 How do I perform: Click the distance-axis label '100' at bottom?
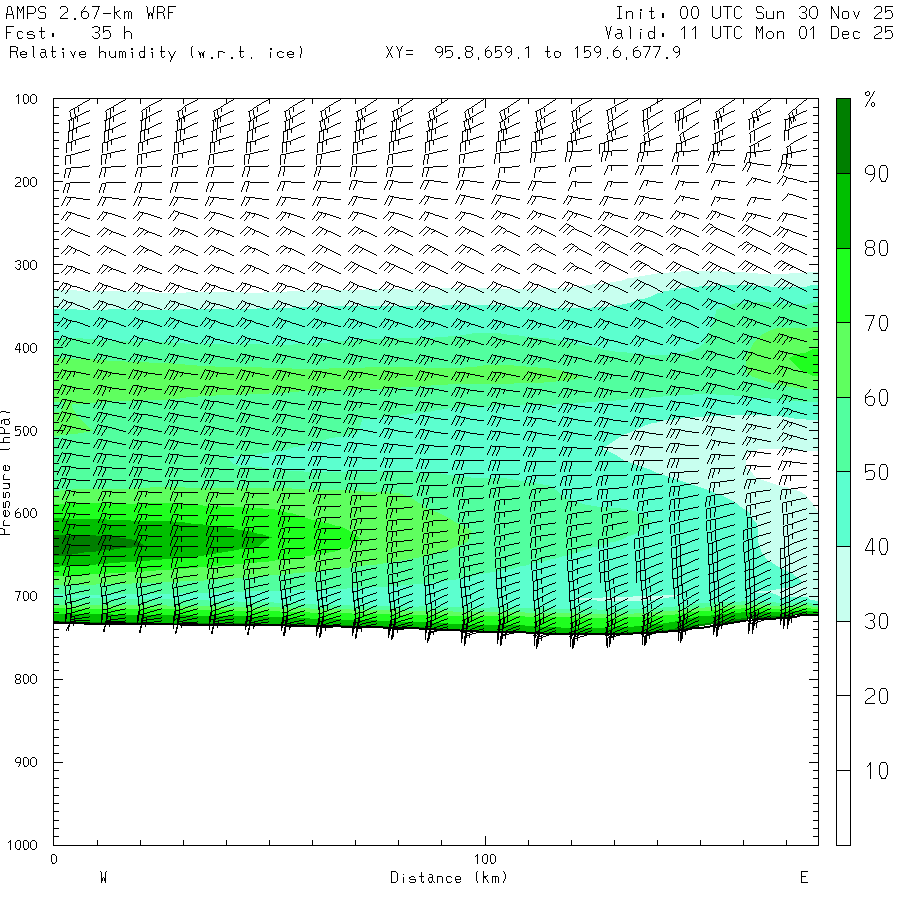(485, 859)
